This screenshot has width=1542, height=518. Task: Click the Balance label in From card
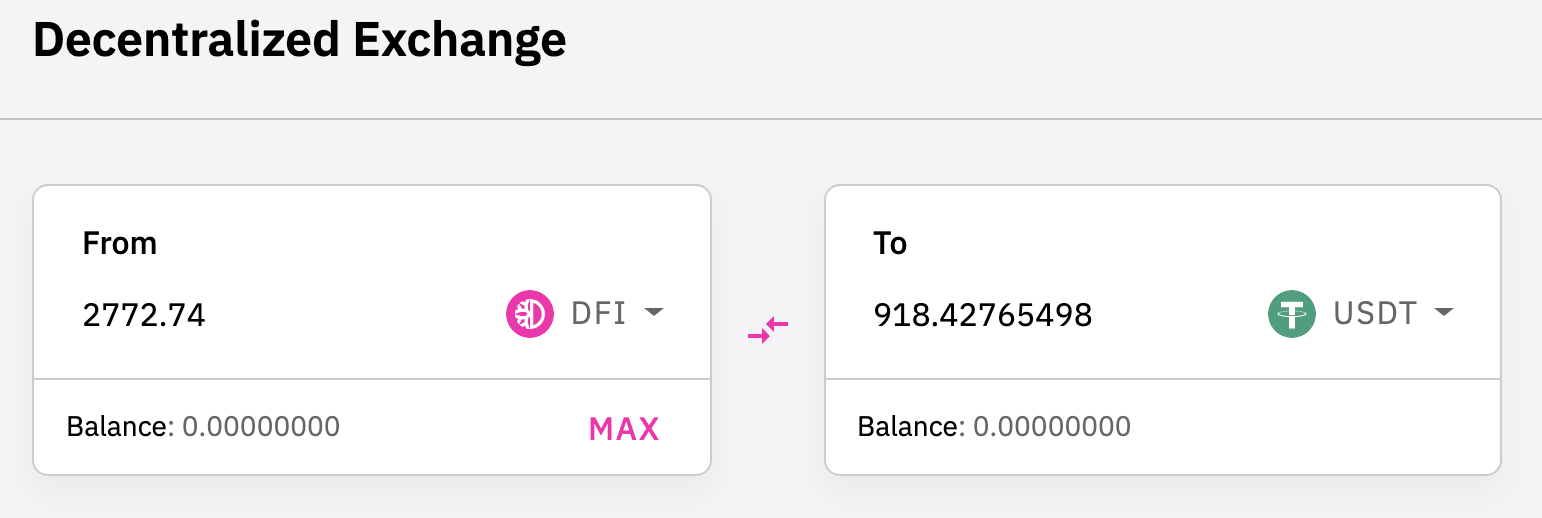coord(117,427)
